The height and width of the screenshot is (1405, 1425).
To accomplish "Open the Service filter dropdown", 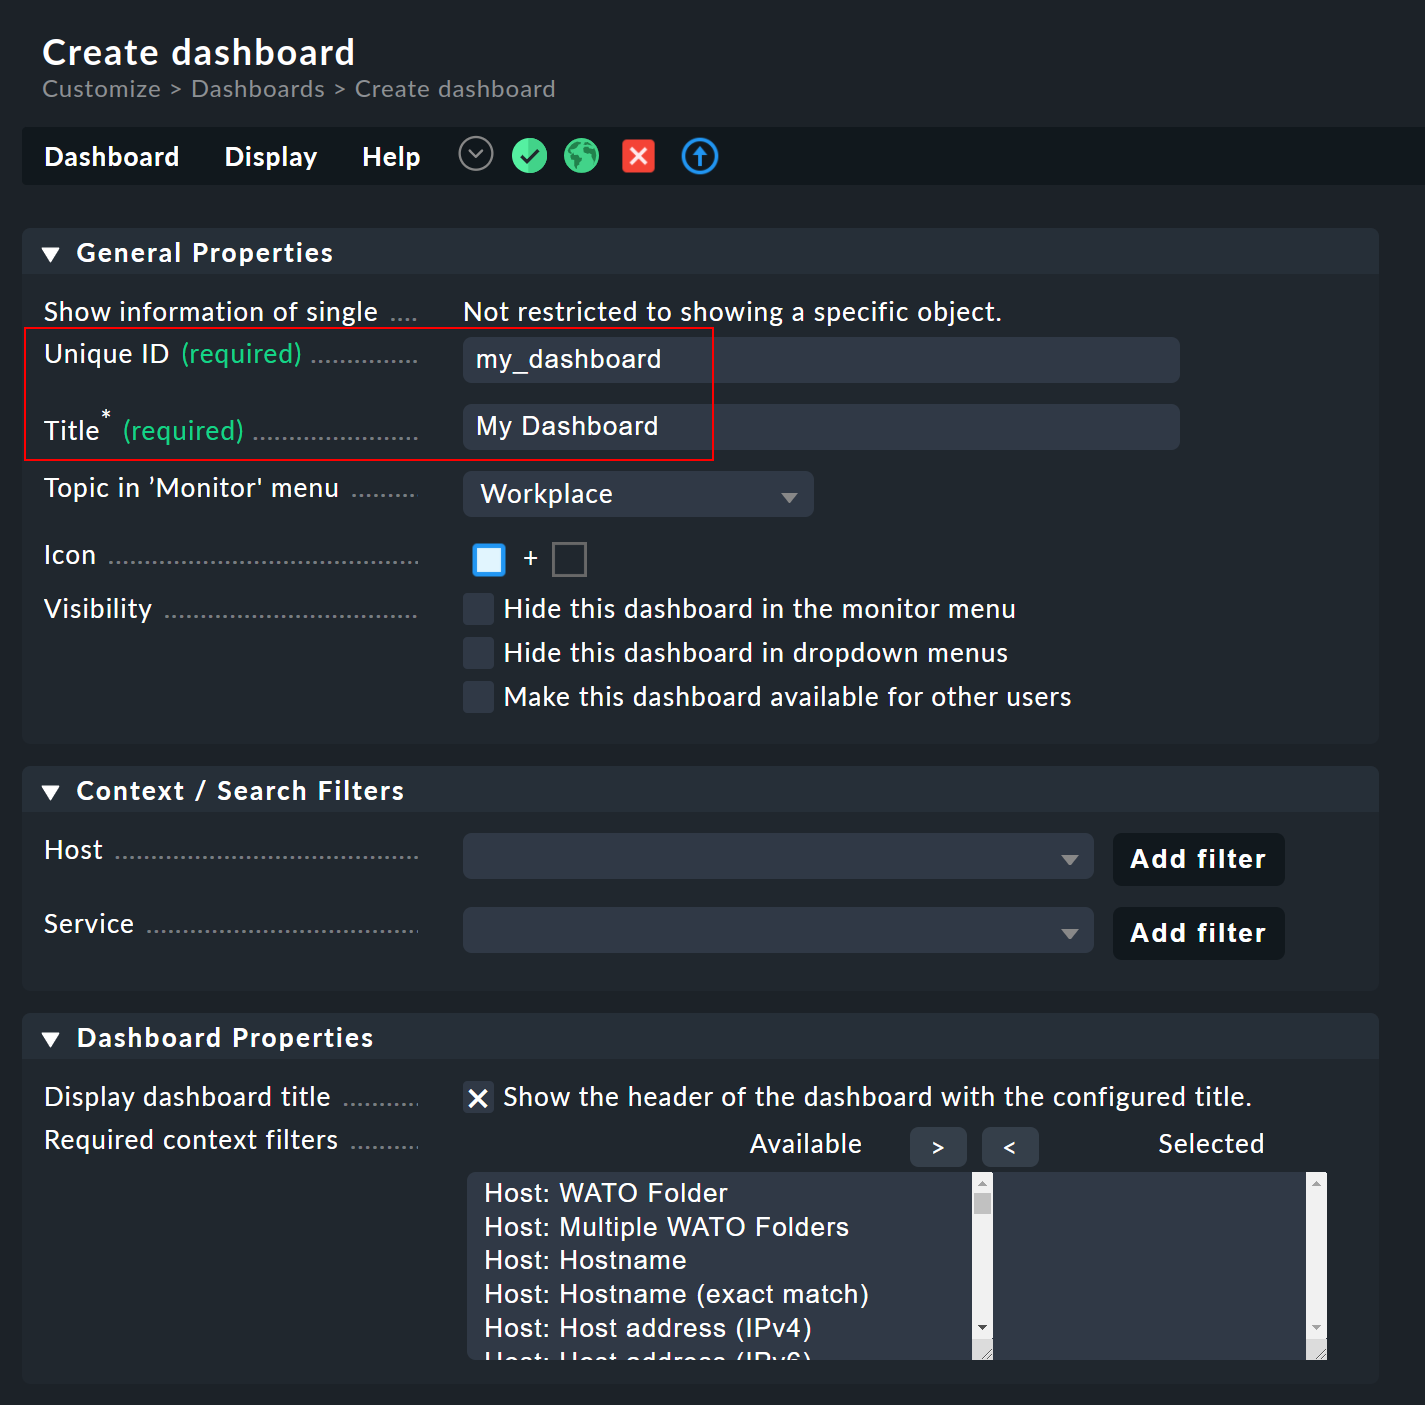I will click(778, 930).
